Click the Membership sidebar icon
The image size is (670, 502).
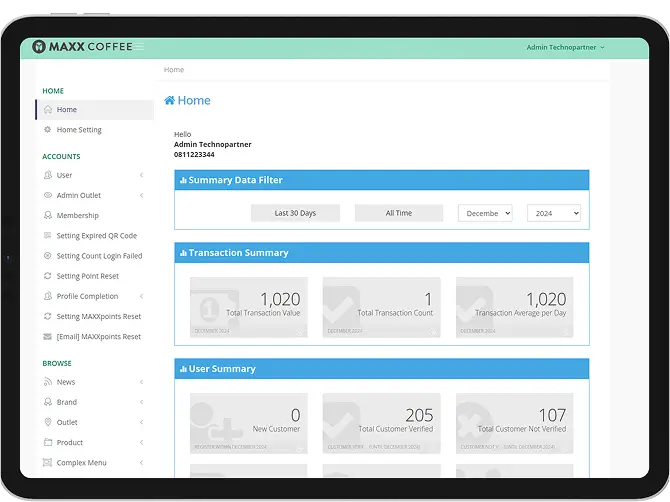[x=48, y=216]
